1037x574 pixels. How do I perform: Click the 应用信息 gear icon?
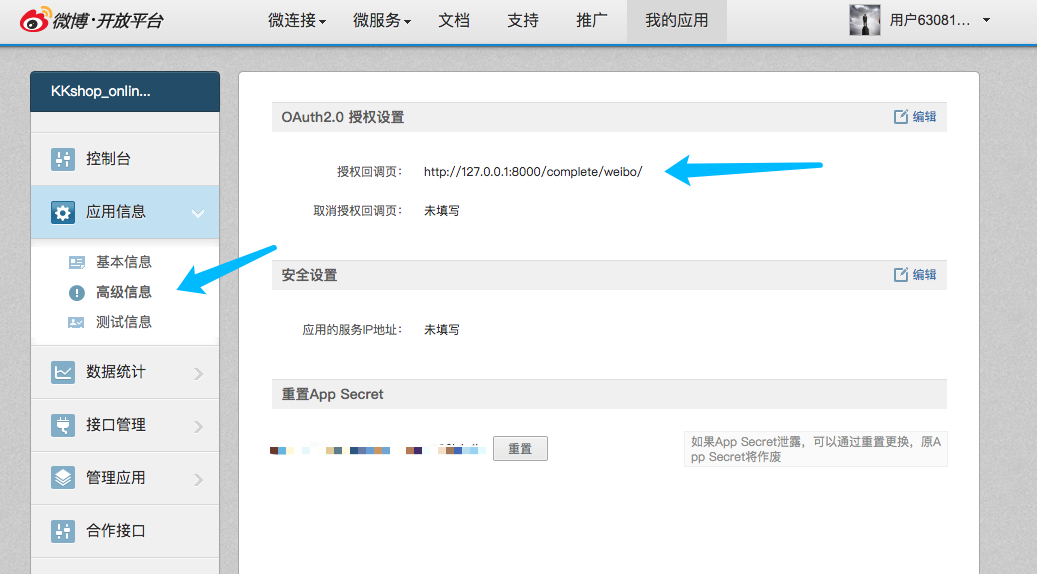pos(63,212)
